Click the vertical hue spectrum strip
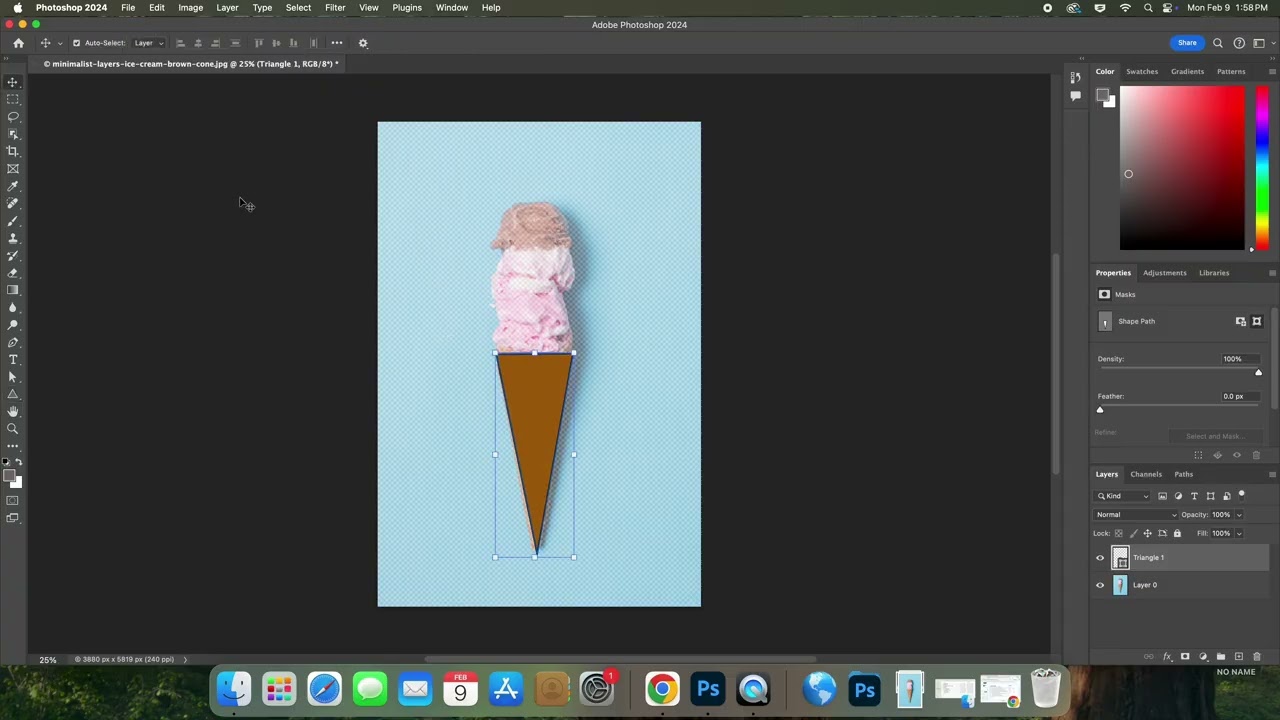Viewport: 1280px width, 720px height. coord(1262,168)
